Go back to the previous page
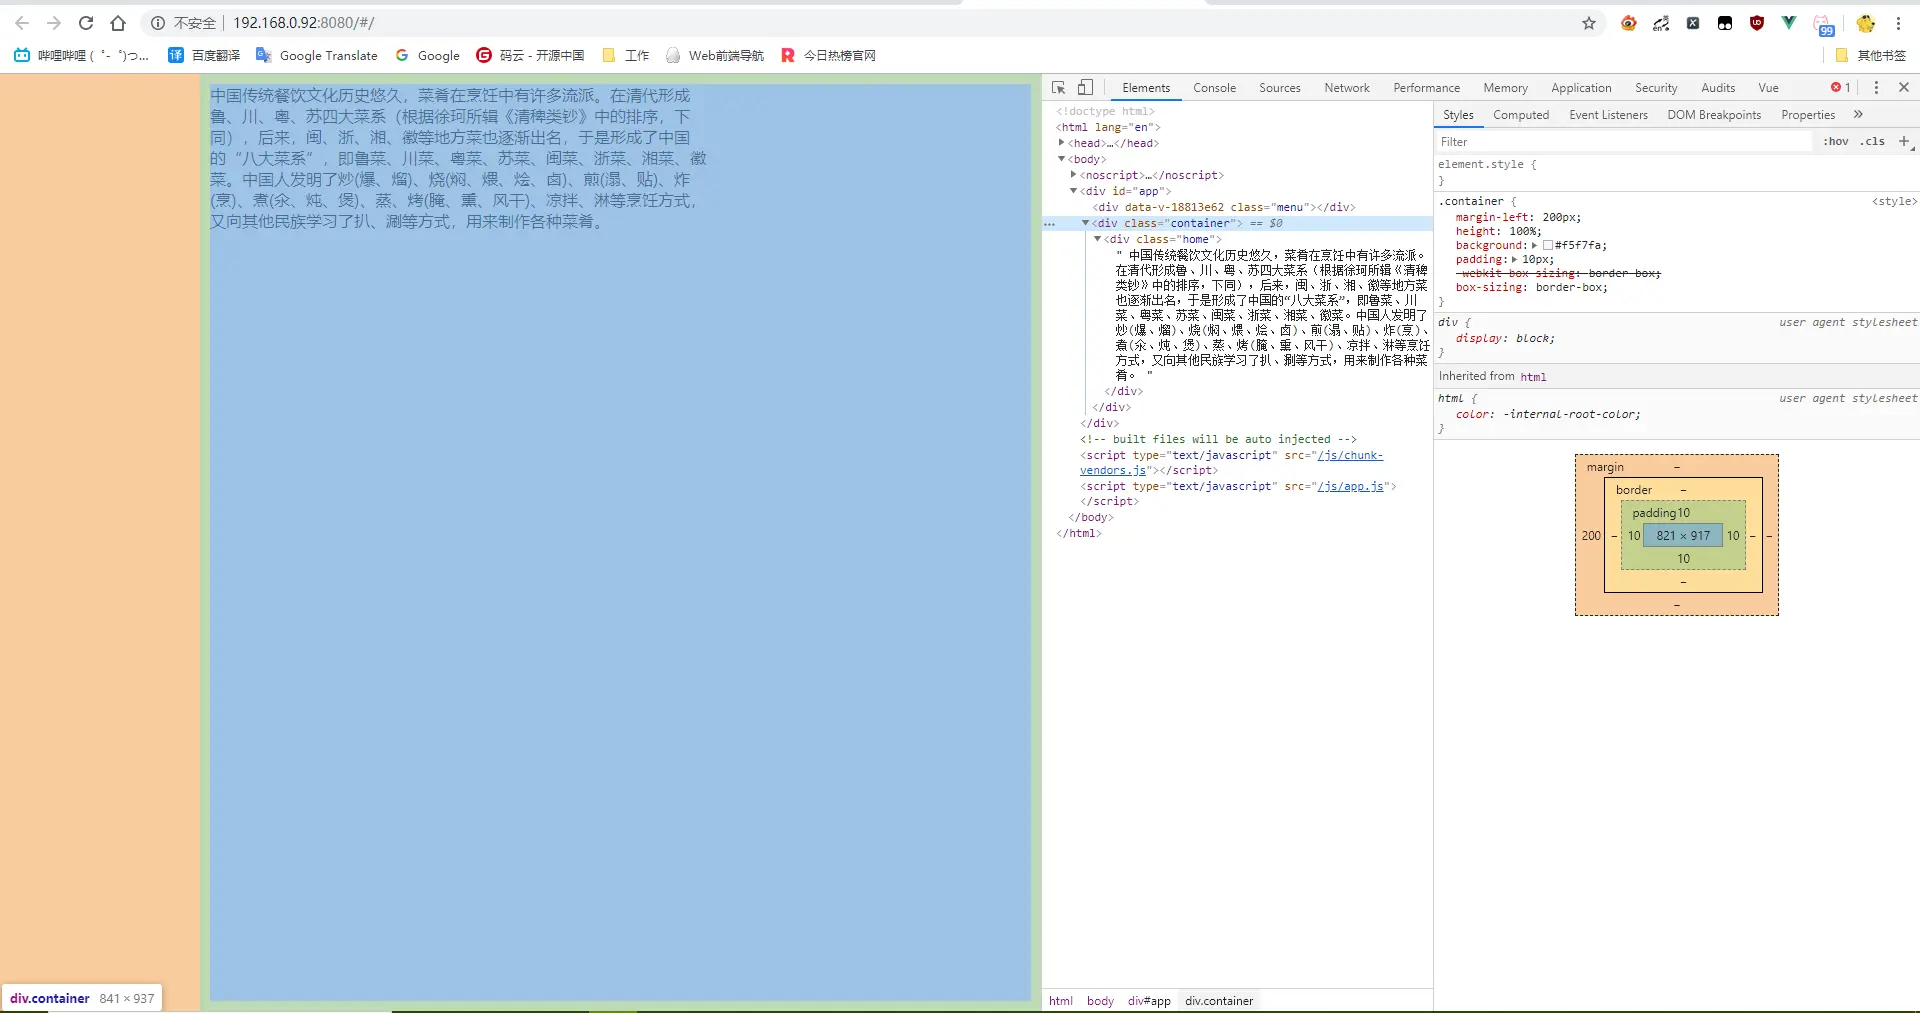This screenshot has height=1013, width=1920. (22, 23)
